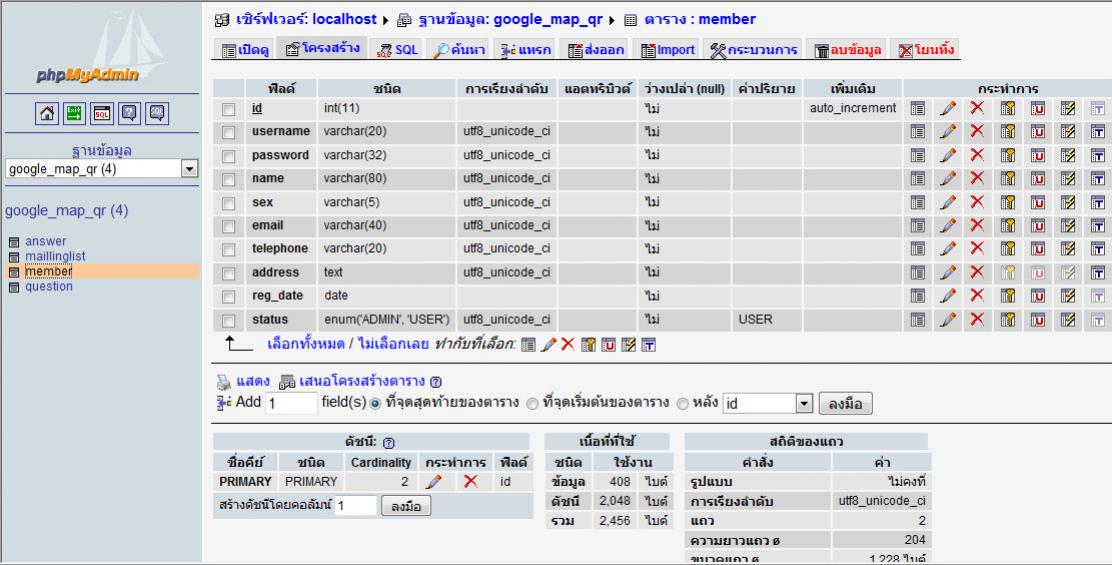
Task: Open the Operations (กระบวนการ) tab
Action: click(753, 50)
